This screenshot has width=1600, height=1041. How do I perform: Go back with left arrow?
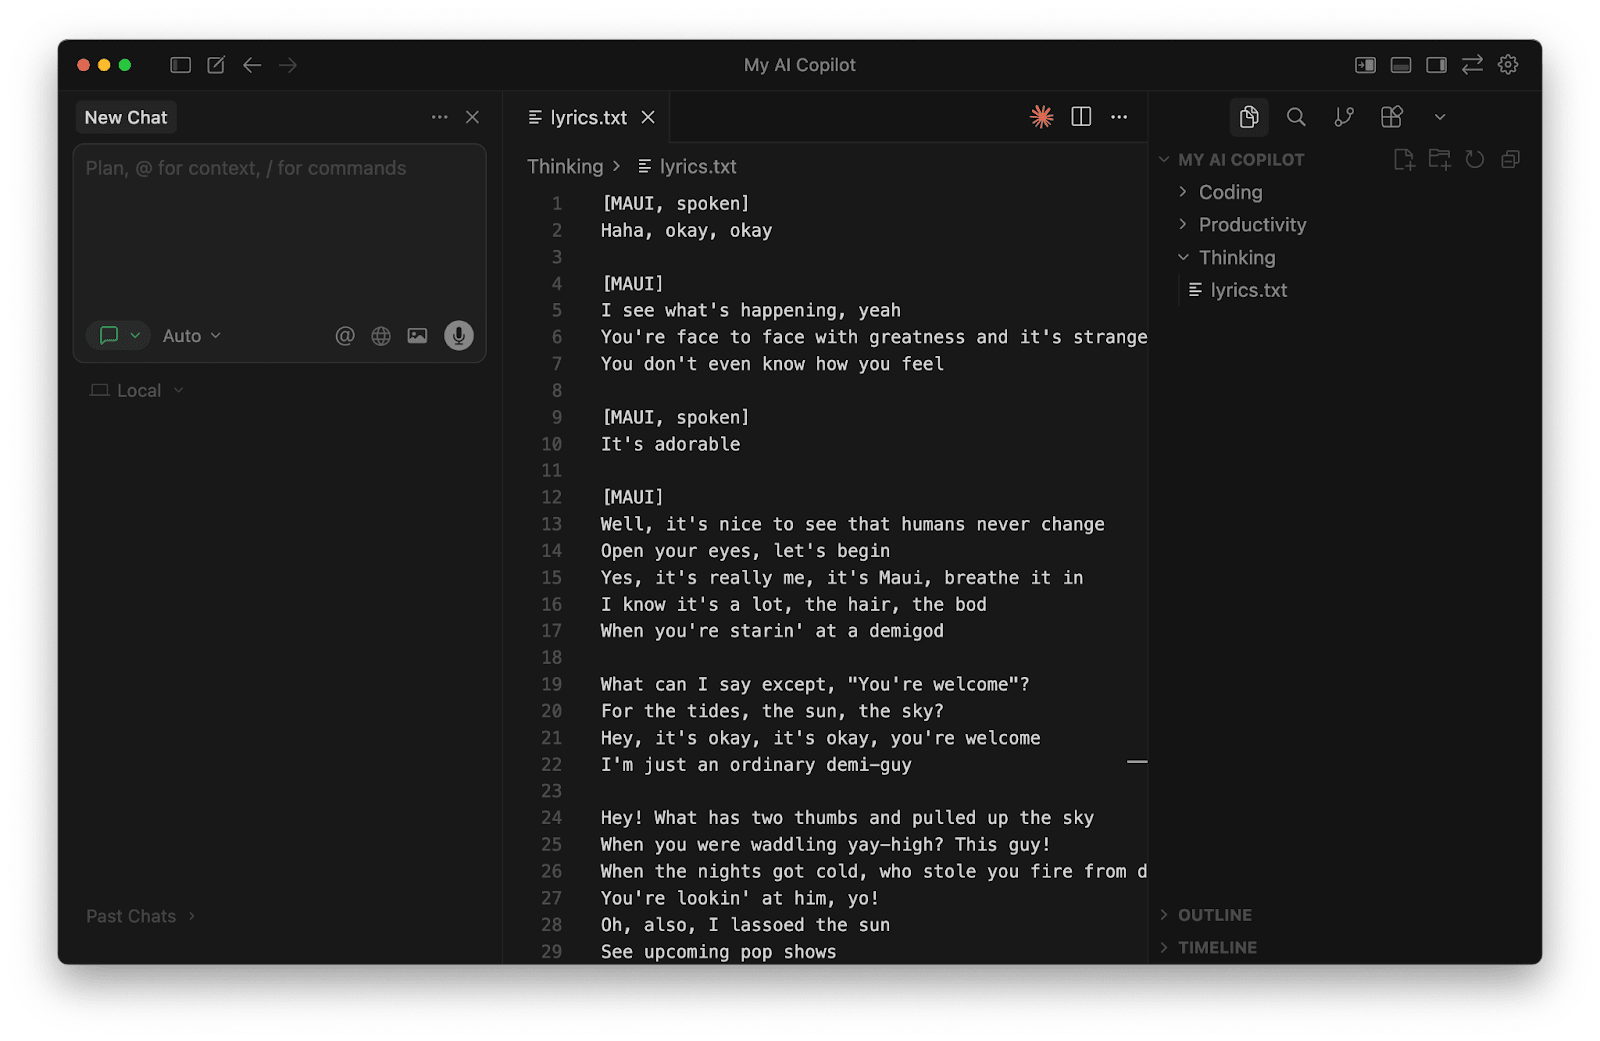point(252,65)
